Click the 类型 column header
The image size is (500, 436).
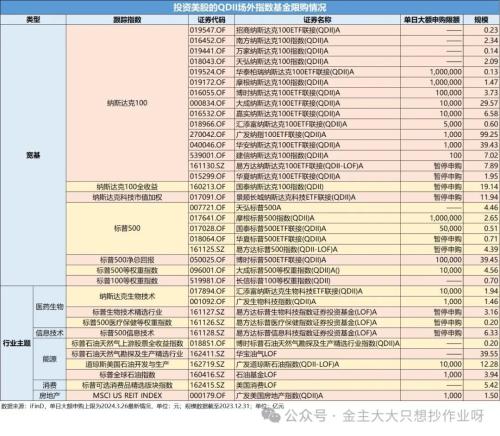33,20
